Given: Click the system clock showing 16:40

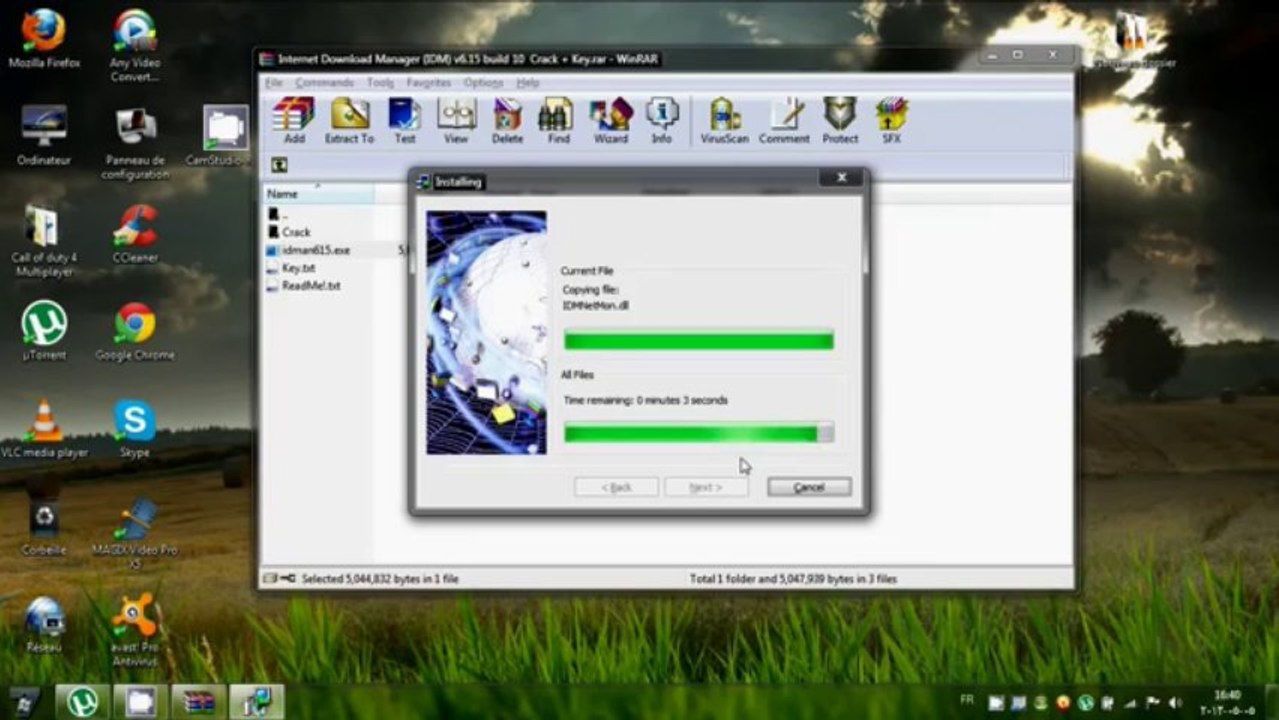Looking at the screenshot, I should pos(1227,702).
